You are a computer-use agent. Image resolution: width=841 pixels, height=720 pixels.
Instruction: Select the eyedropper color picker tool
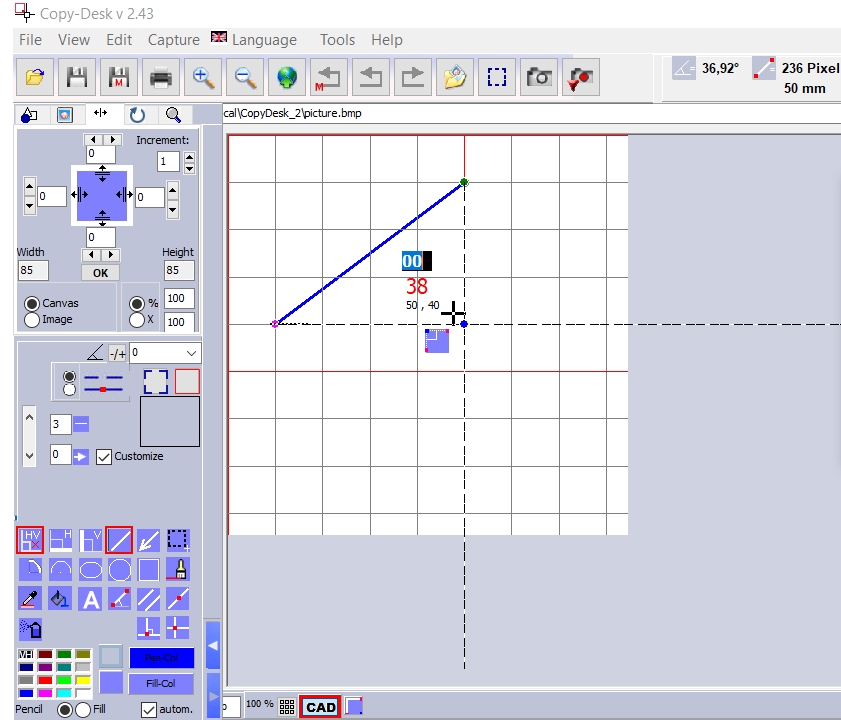click(x=30, y=599)
